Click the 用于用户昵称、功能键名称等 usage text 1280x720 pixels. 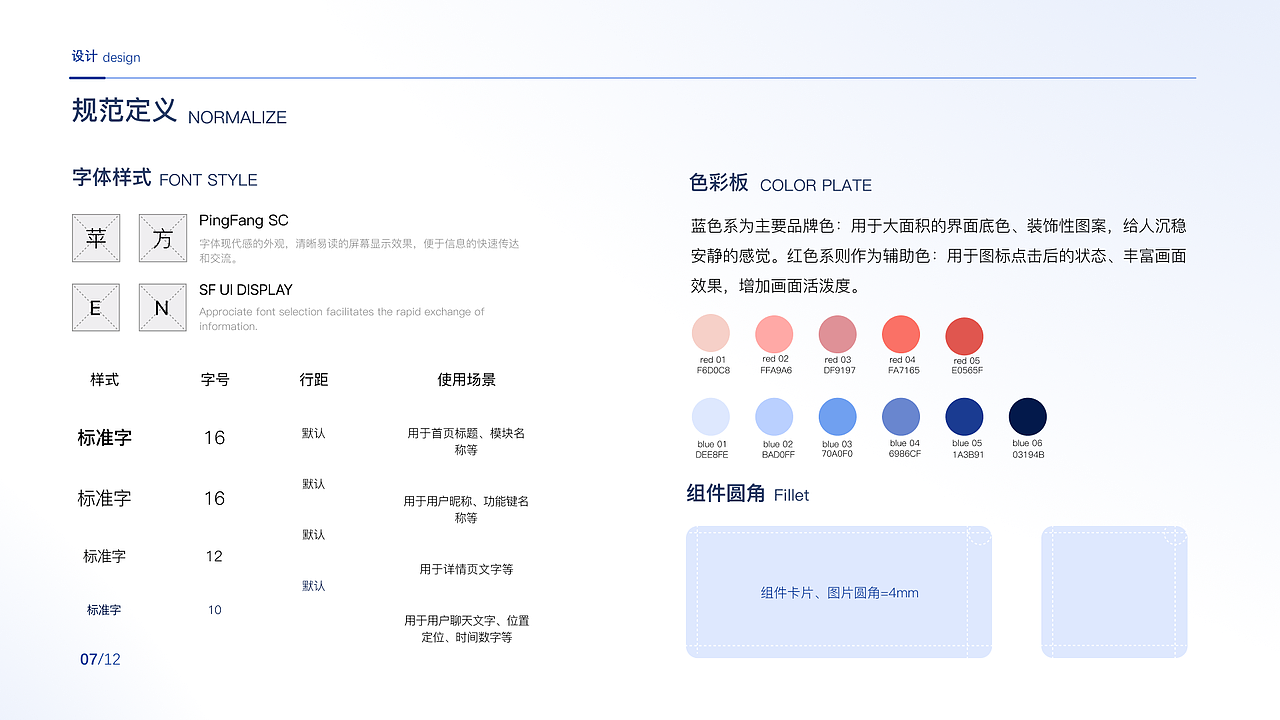coord(466,510)
